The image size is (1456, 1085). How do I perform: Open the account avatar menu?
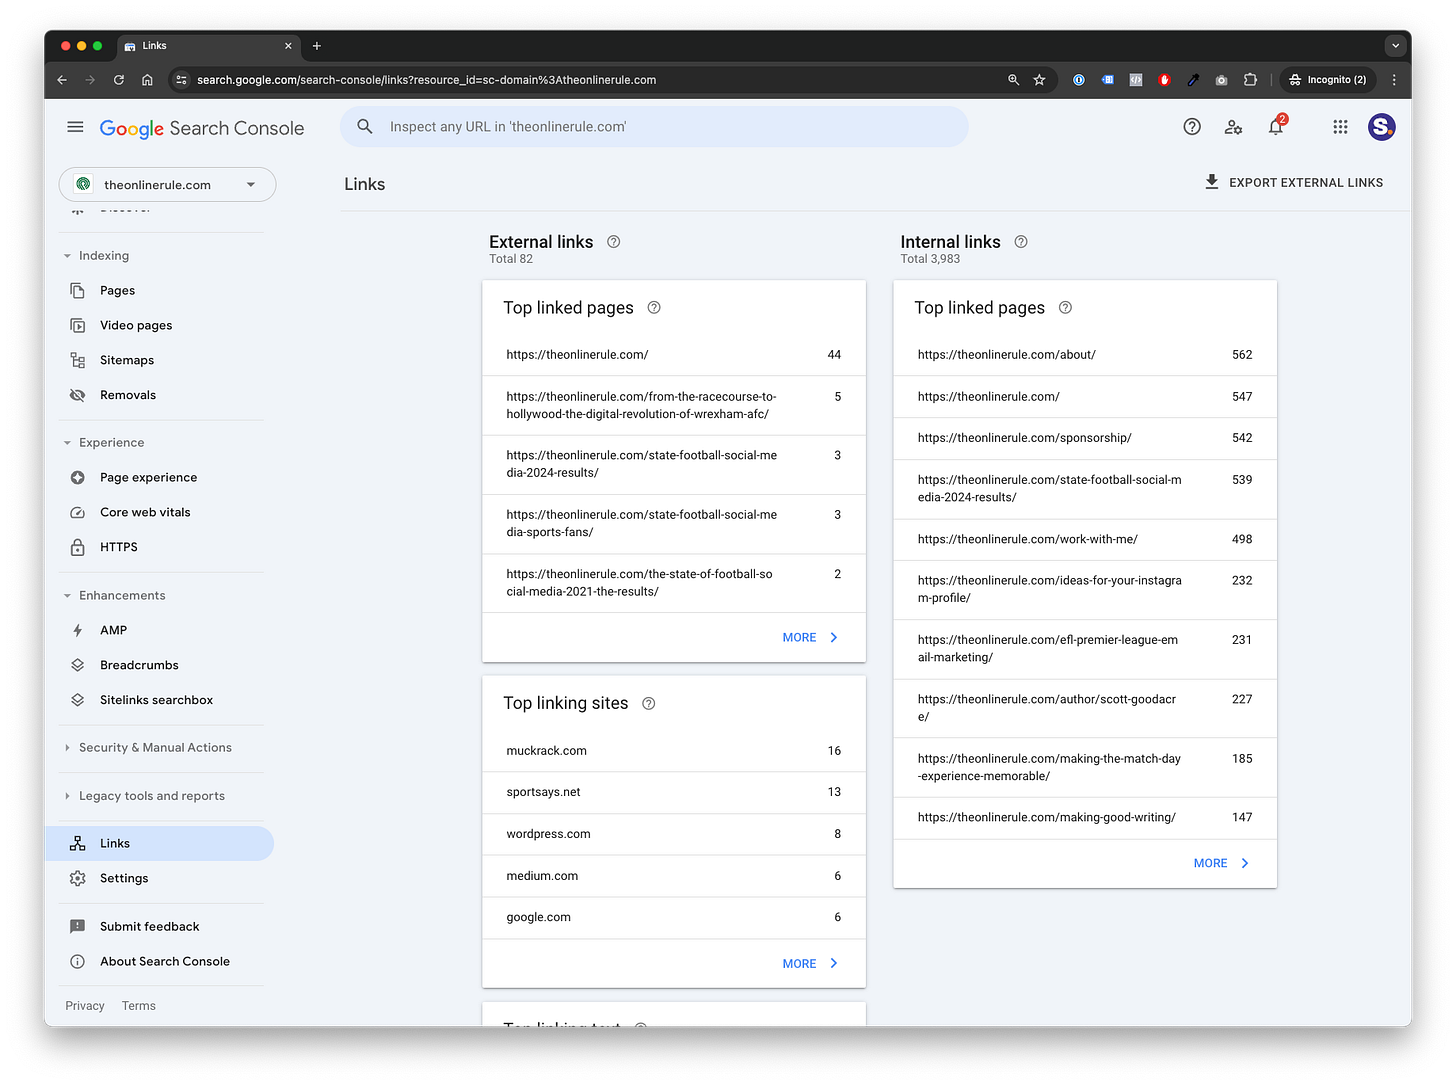click(x=1382, y=127)
